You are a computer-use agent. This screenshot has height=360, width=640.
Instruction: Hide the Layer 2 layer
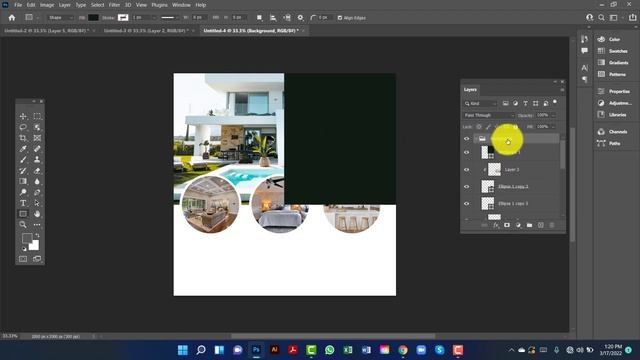tap(467, 170)
